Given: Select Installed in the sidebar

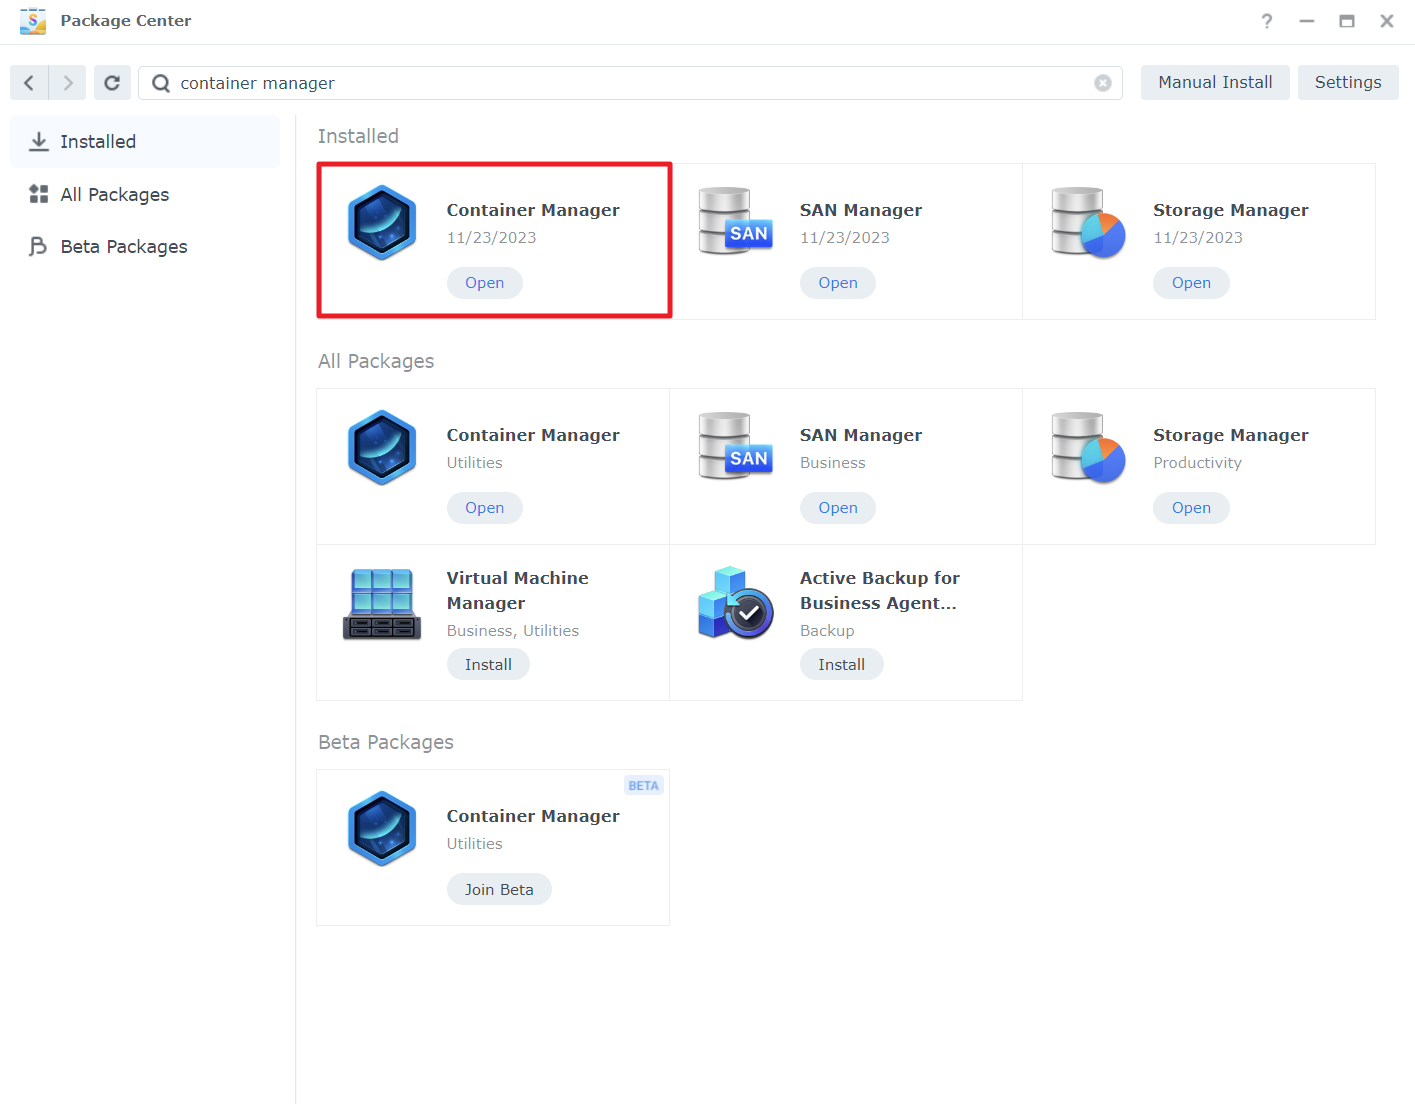Looking at the screenshot, I should coord(145,142).
